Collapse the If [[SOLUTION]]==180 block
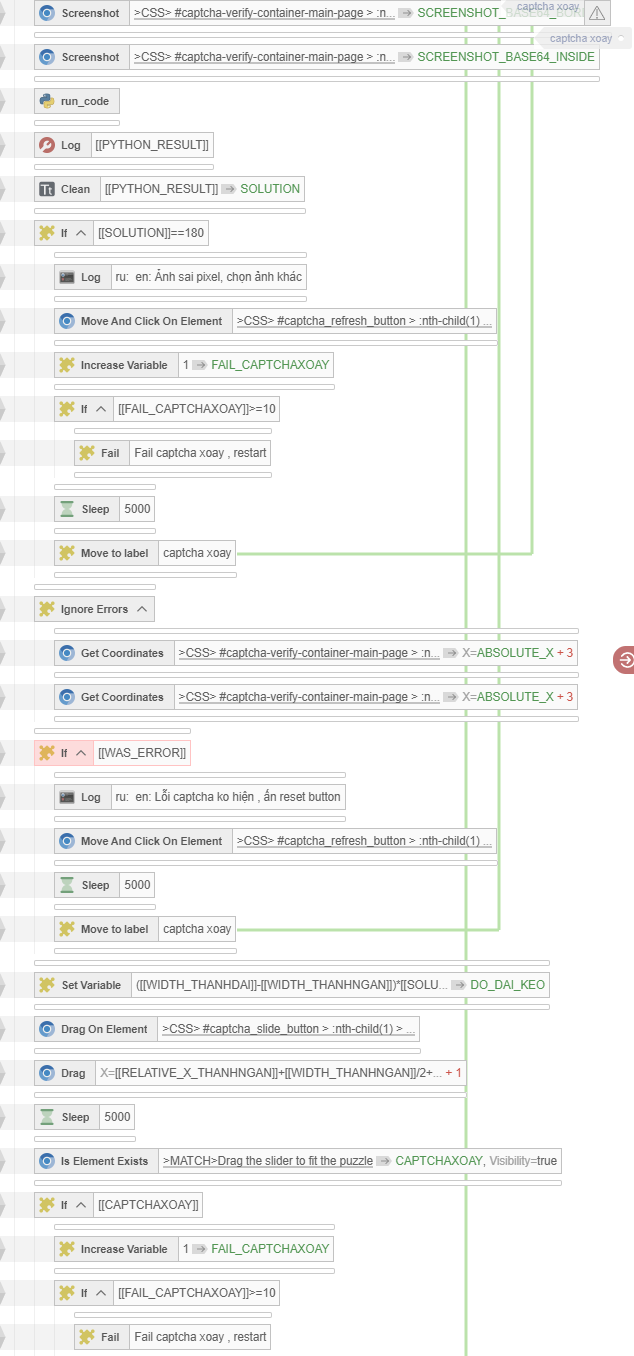Screen dimensions: 634x1356 pyautogui.click(x=81, y=233)
